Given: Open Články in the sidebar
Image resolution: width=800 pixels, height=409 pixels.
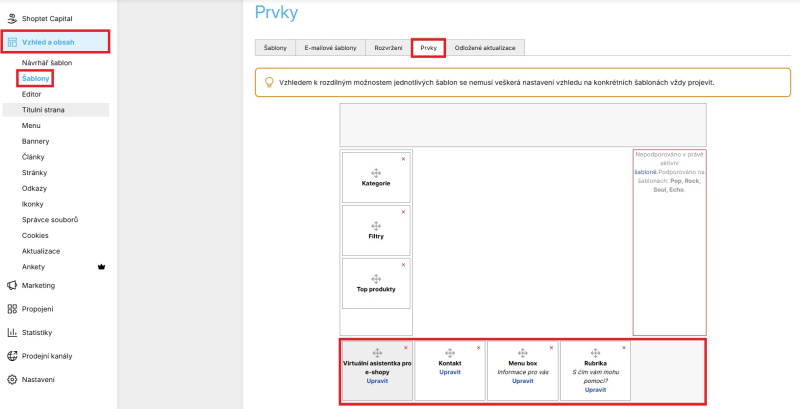Looking at the screenshot, I should click(33, 157).
